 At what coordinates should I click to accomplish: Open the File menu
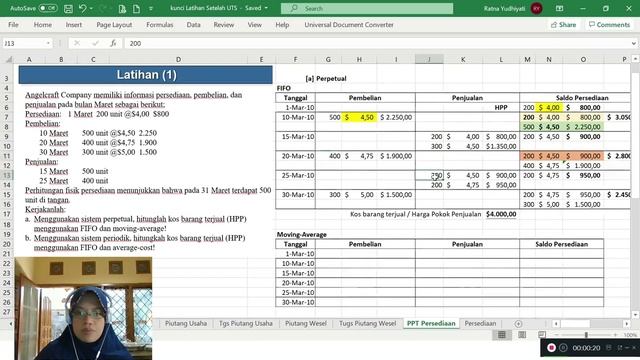(13, 25)
